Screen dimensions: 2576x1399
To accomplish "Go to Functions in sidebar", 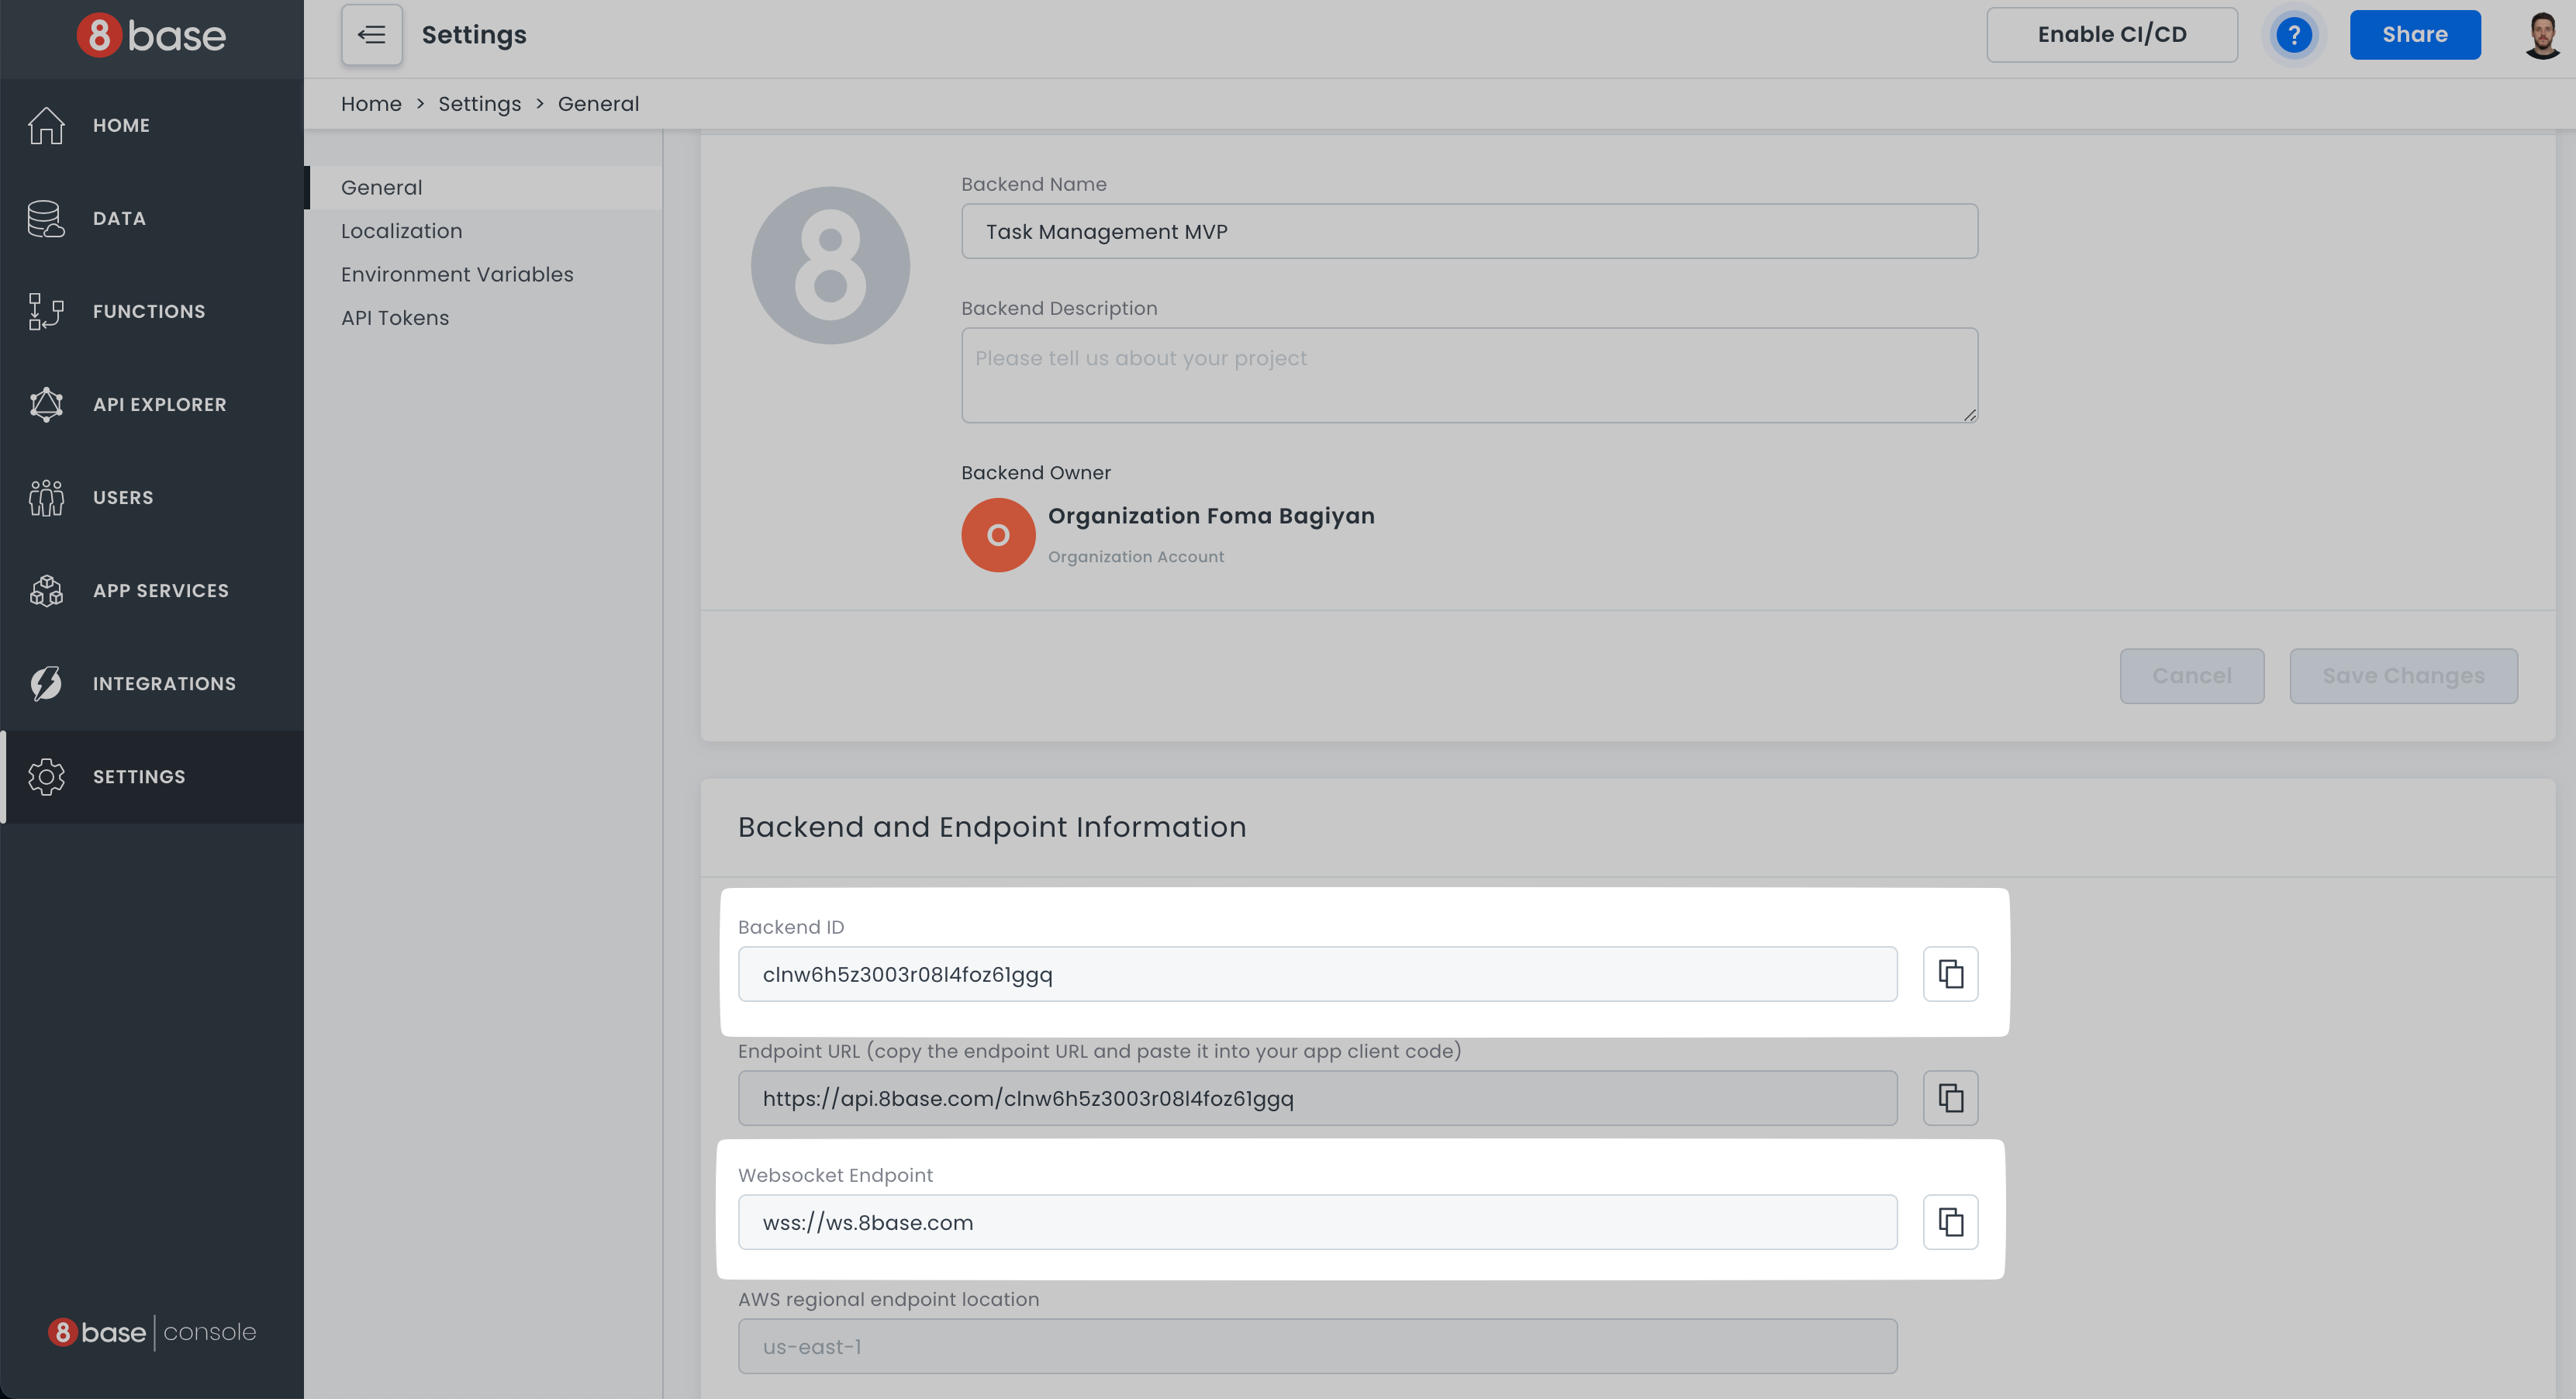I will (x=148, y=311).
